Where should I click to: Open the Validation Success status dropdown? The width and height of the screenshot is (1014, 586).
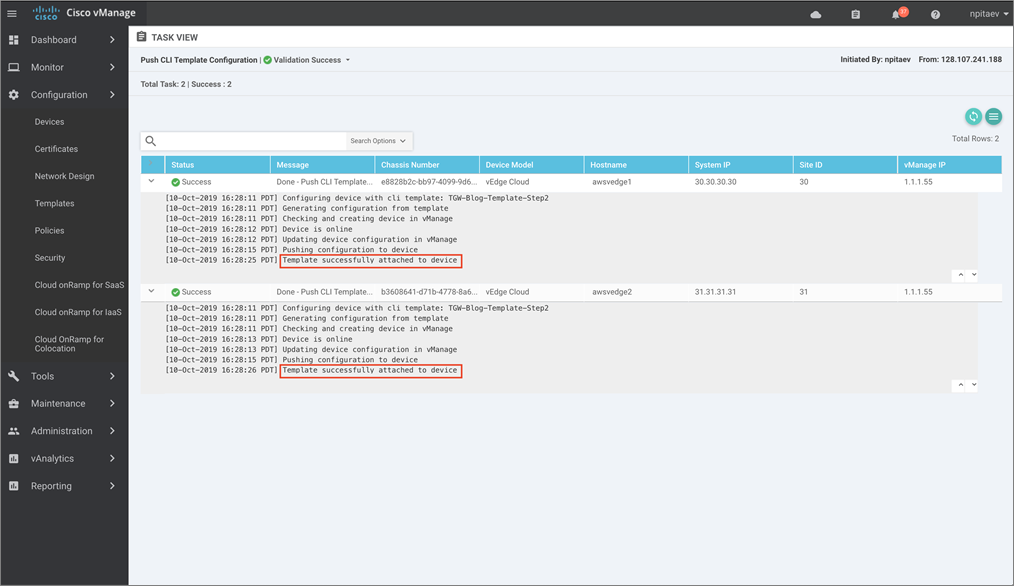(x=347, y=60)
